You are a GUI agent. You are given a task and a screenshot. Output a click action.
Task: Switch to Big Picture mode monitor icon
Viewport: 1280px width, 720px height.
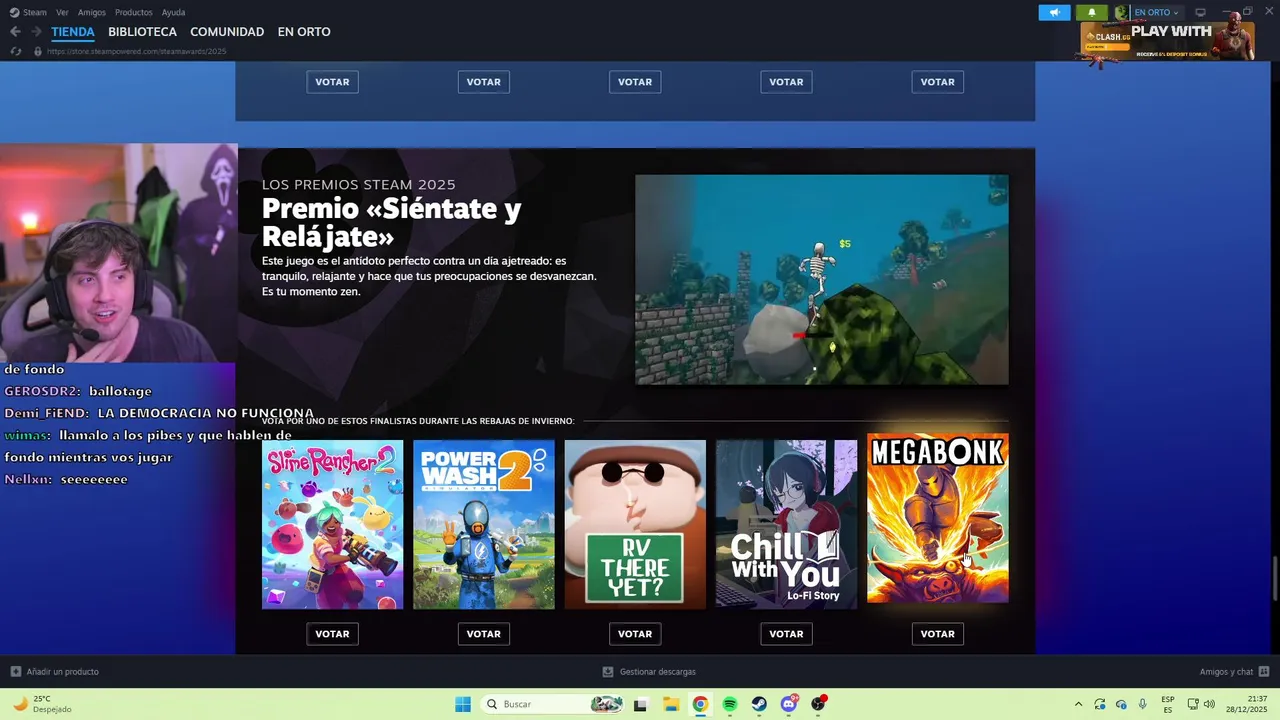pos(1200,12)
